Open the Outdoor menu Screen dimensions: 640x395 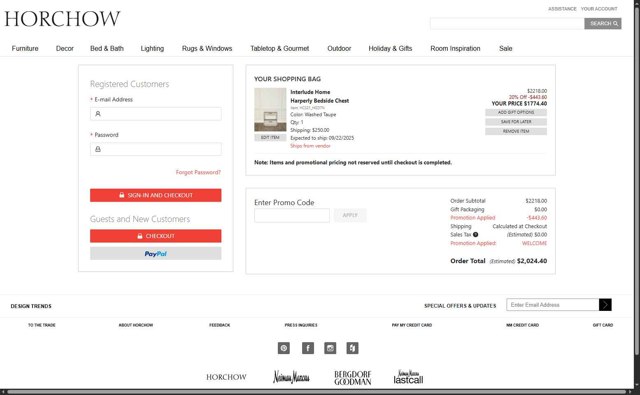coord(339,49)
